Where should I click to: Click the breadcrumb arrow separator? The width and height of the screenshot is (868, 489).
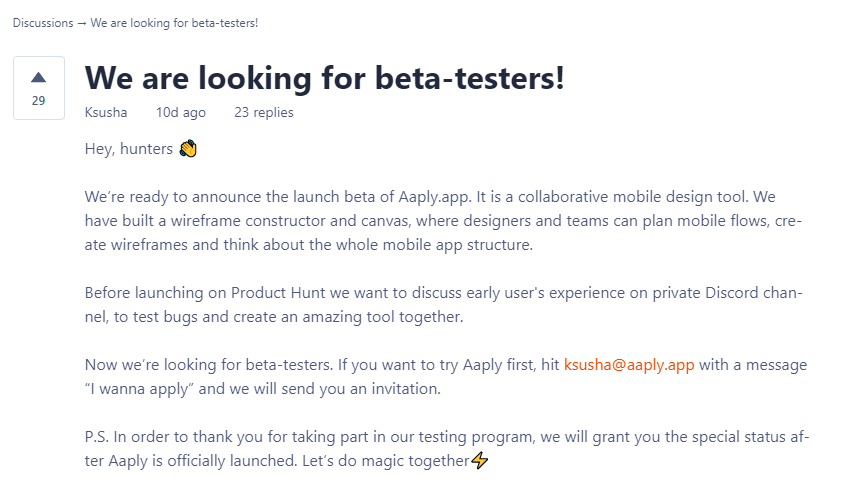pos(82,23)
